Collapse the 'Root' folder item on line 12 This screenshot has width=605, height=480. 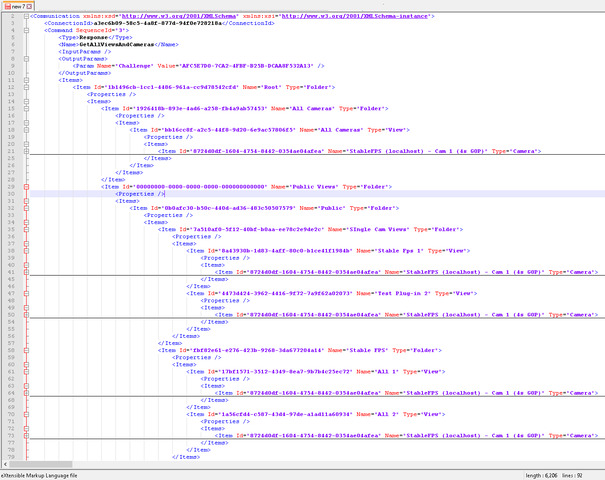(x=26, y=87)
